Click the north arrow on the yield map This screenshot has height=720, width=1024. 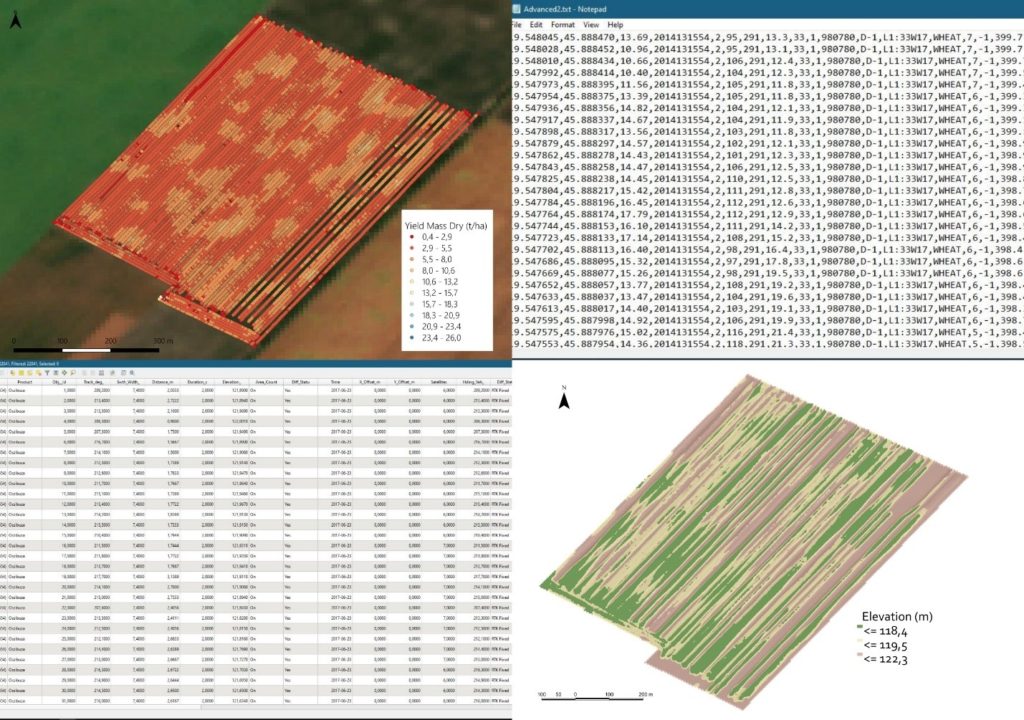tap(15, 21)
